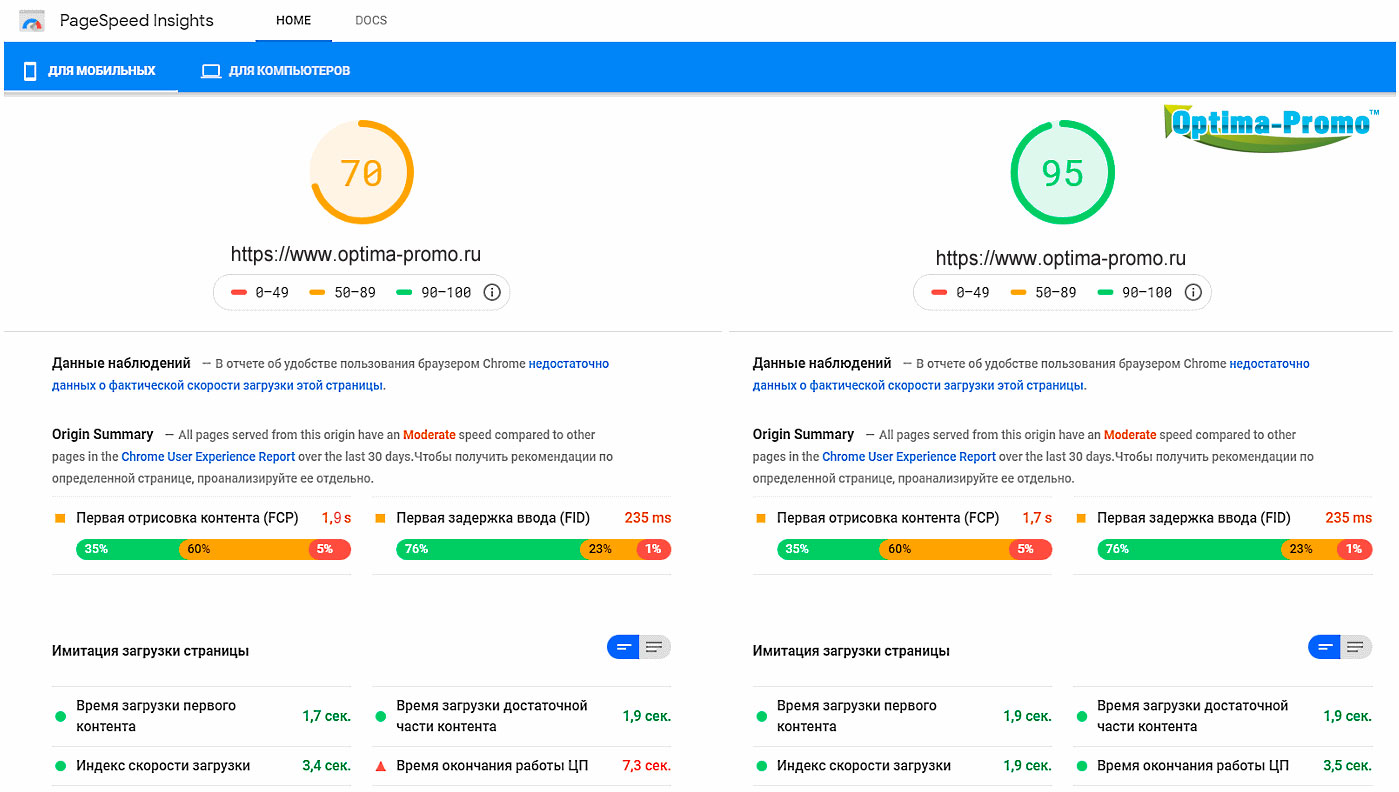Switch to expanded metrics view in the 70-score report
This screenshot has height=792, width=1399.
[655, 647]
